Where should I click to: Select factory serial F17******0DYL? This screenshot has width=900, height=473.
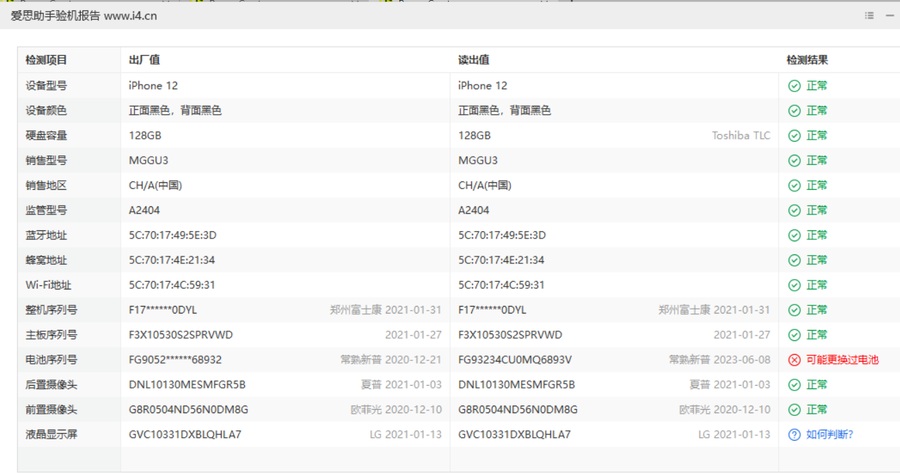click(163, 310)
